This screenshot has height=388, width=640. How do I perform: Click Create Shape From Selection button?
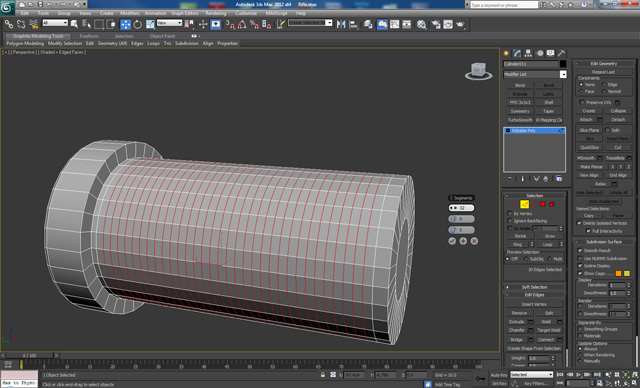click(x=534, y=348)
